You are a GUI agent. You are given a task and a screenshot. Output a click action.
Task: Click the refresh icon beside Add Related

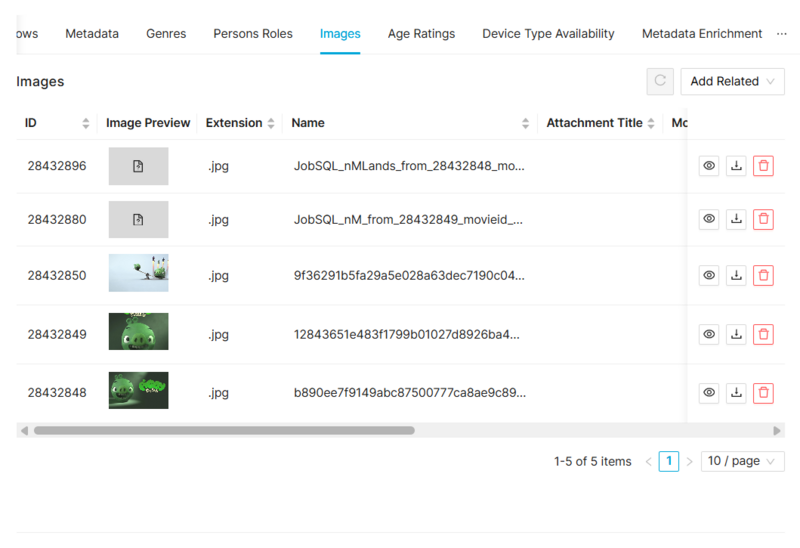point(660,81)
